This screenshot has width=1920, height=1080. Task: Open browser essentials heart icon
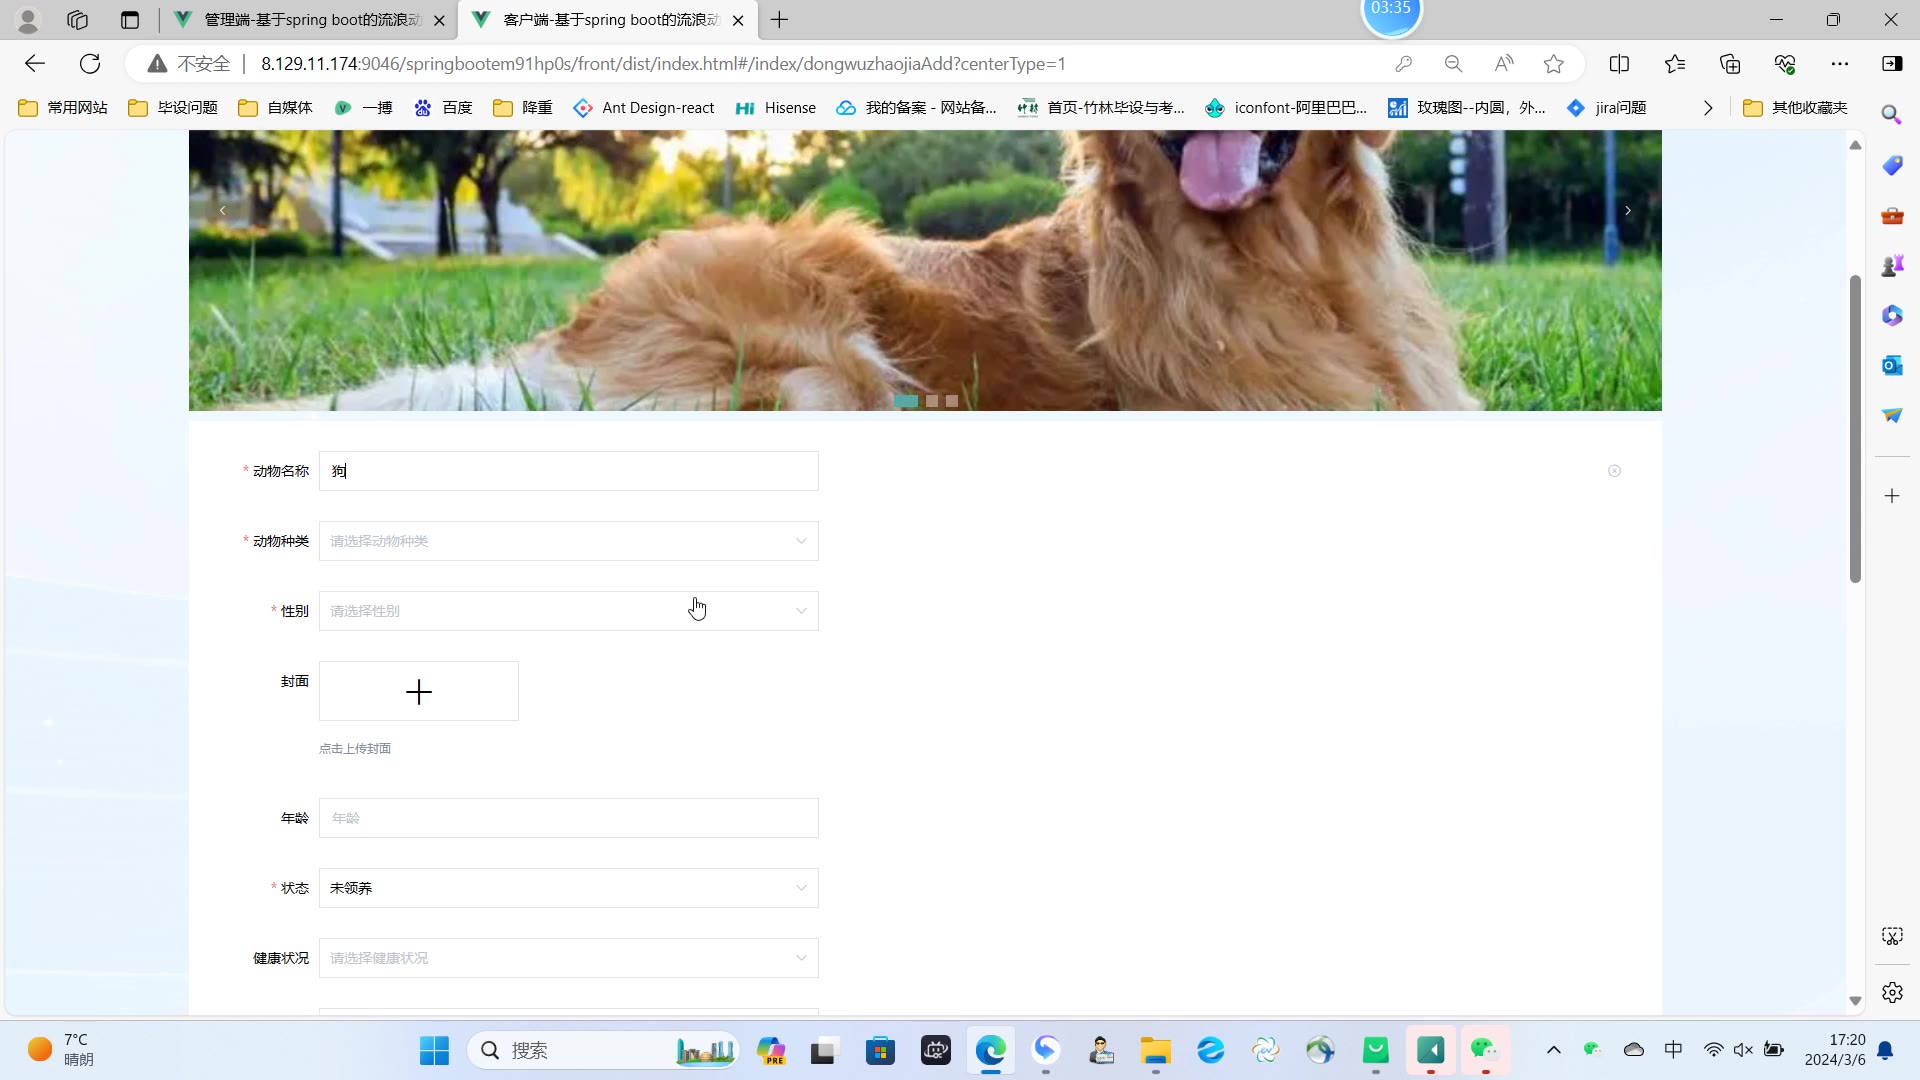1785,64
